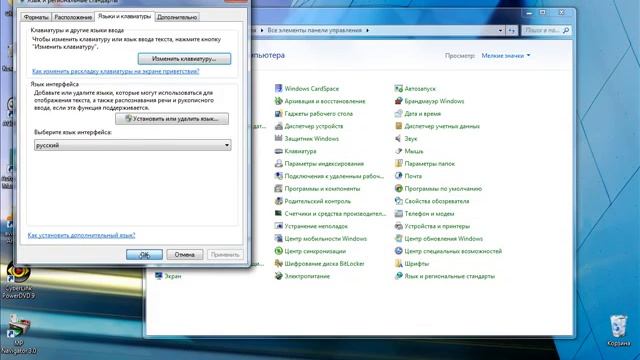Open Устранение неполадок icon

coord(279,226)
